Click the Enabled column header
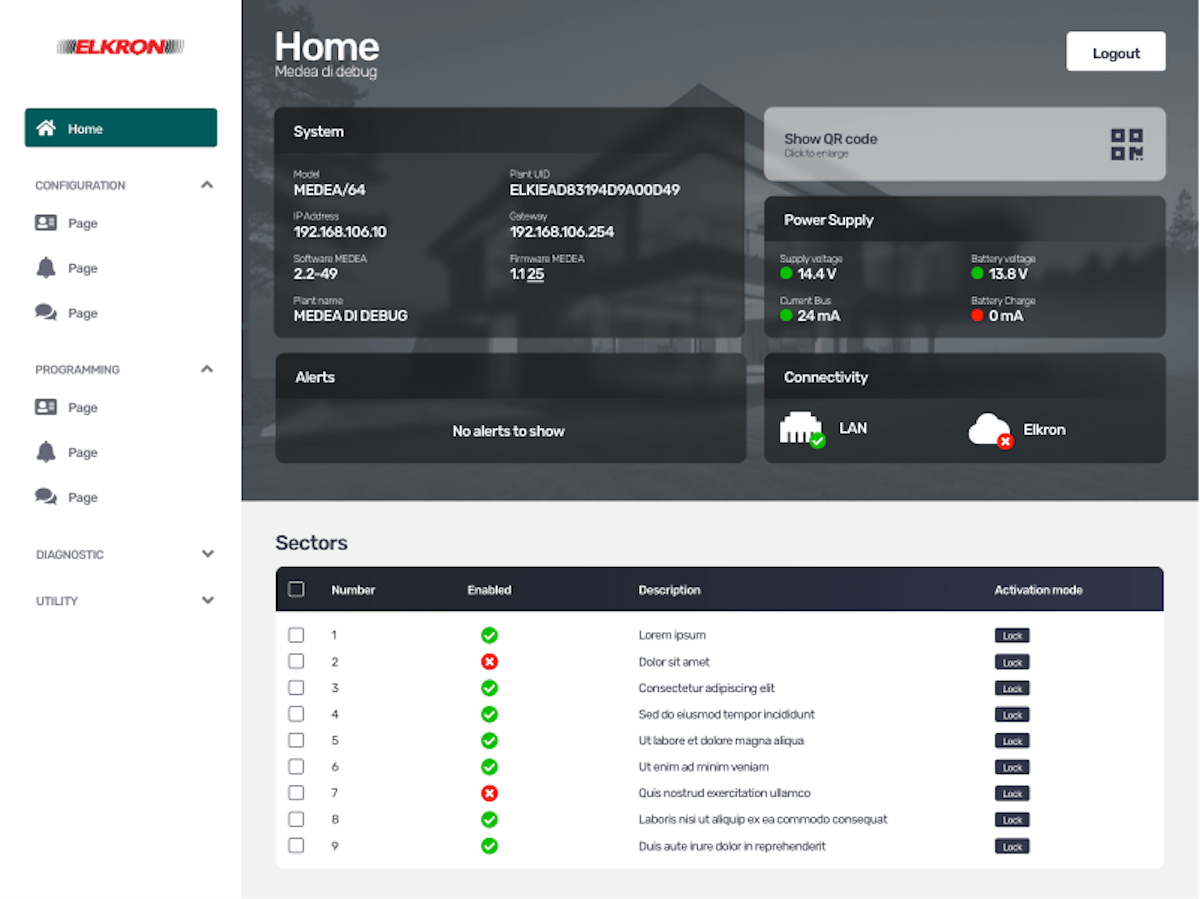Viewport: 1200px width, 899px height. click(489, 590)
